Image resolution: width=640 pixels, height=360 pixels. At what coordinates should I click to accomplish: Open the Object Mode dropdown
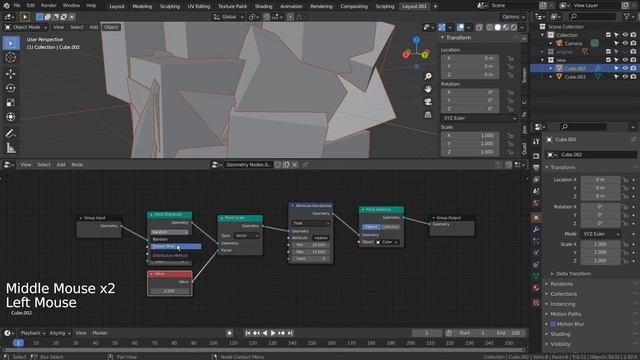tap(26, 27)
